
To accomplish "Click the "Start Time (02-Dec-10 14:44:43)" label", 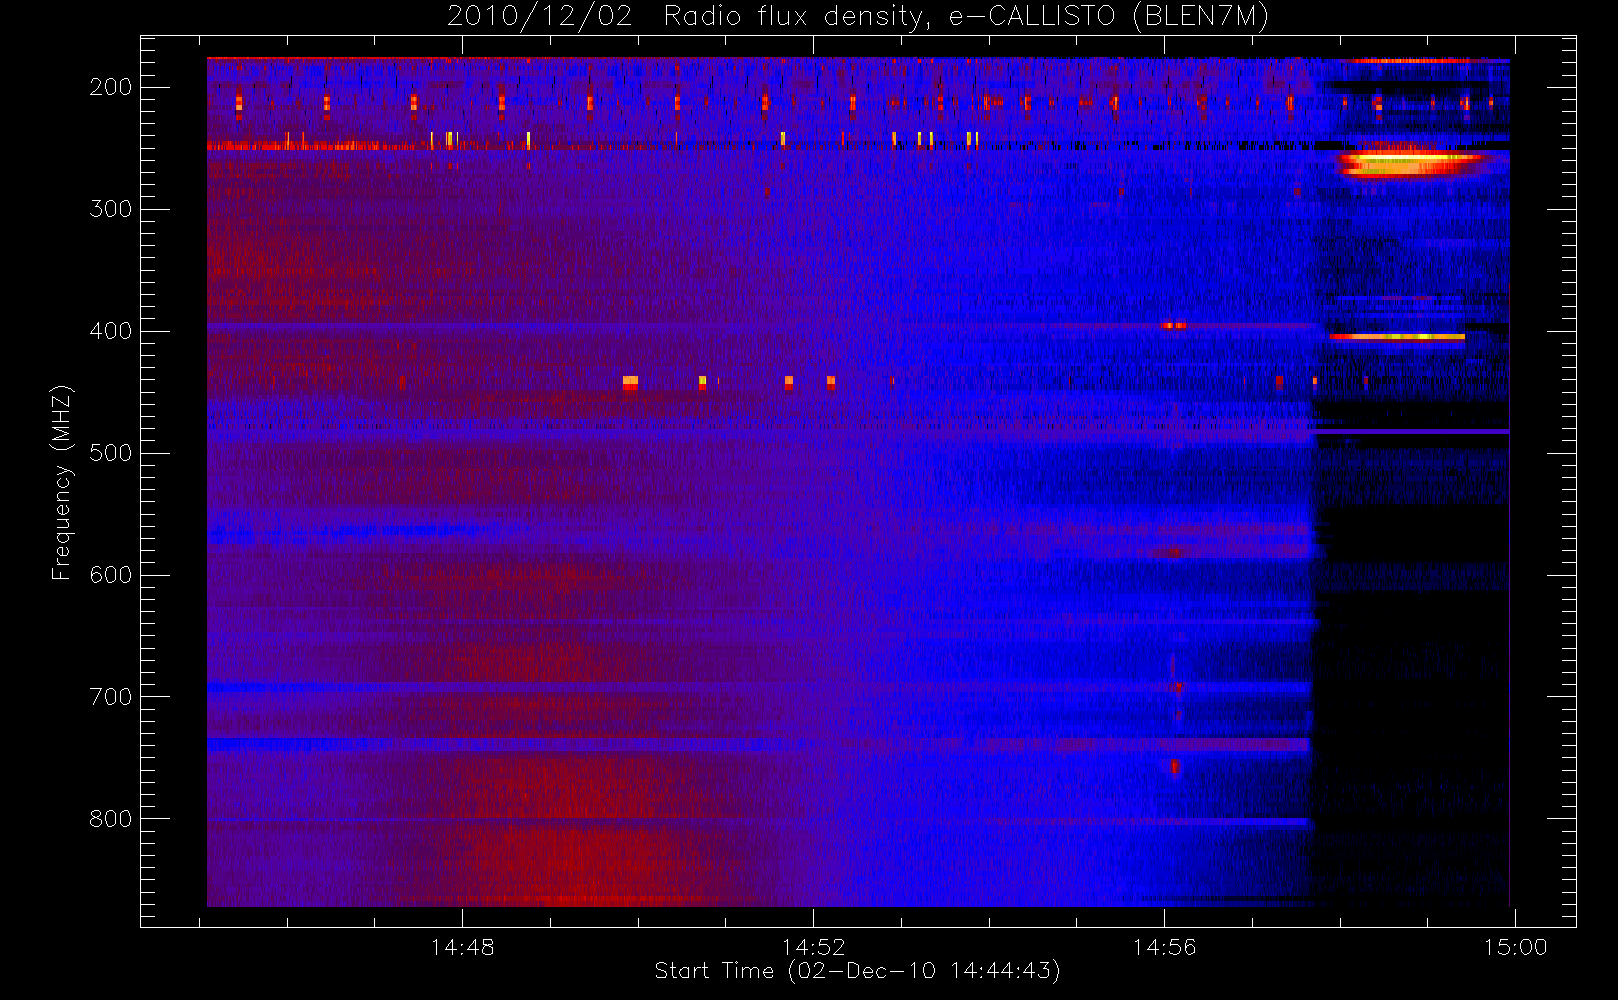I will (x=857, y=971).
